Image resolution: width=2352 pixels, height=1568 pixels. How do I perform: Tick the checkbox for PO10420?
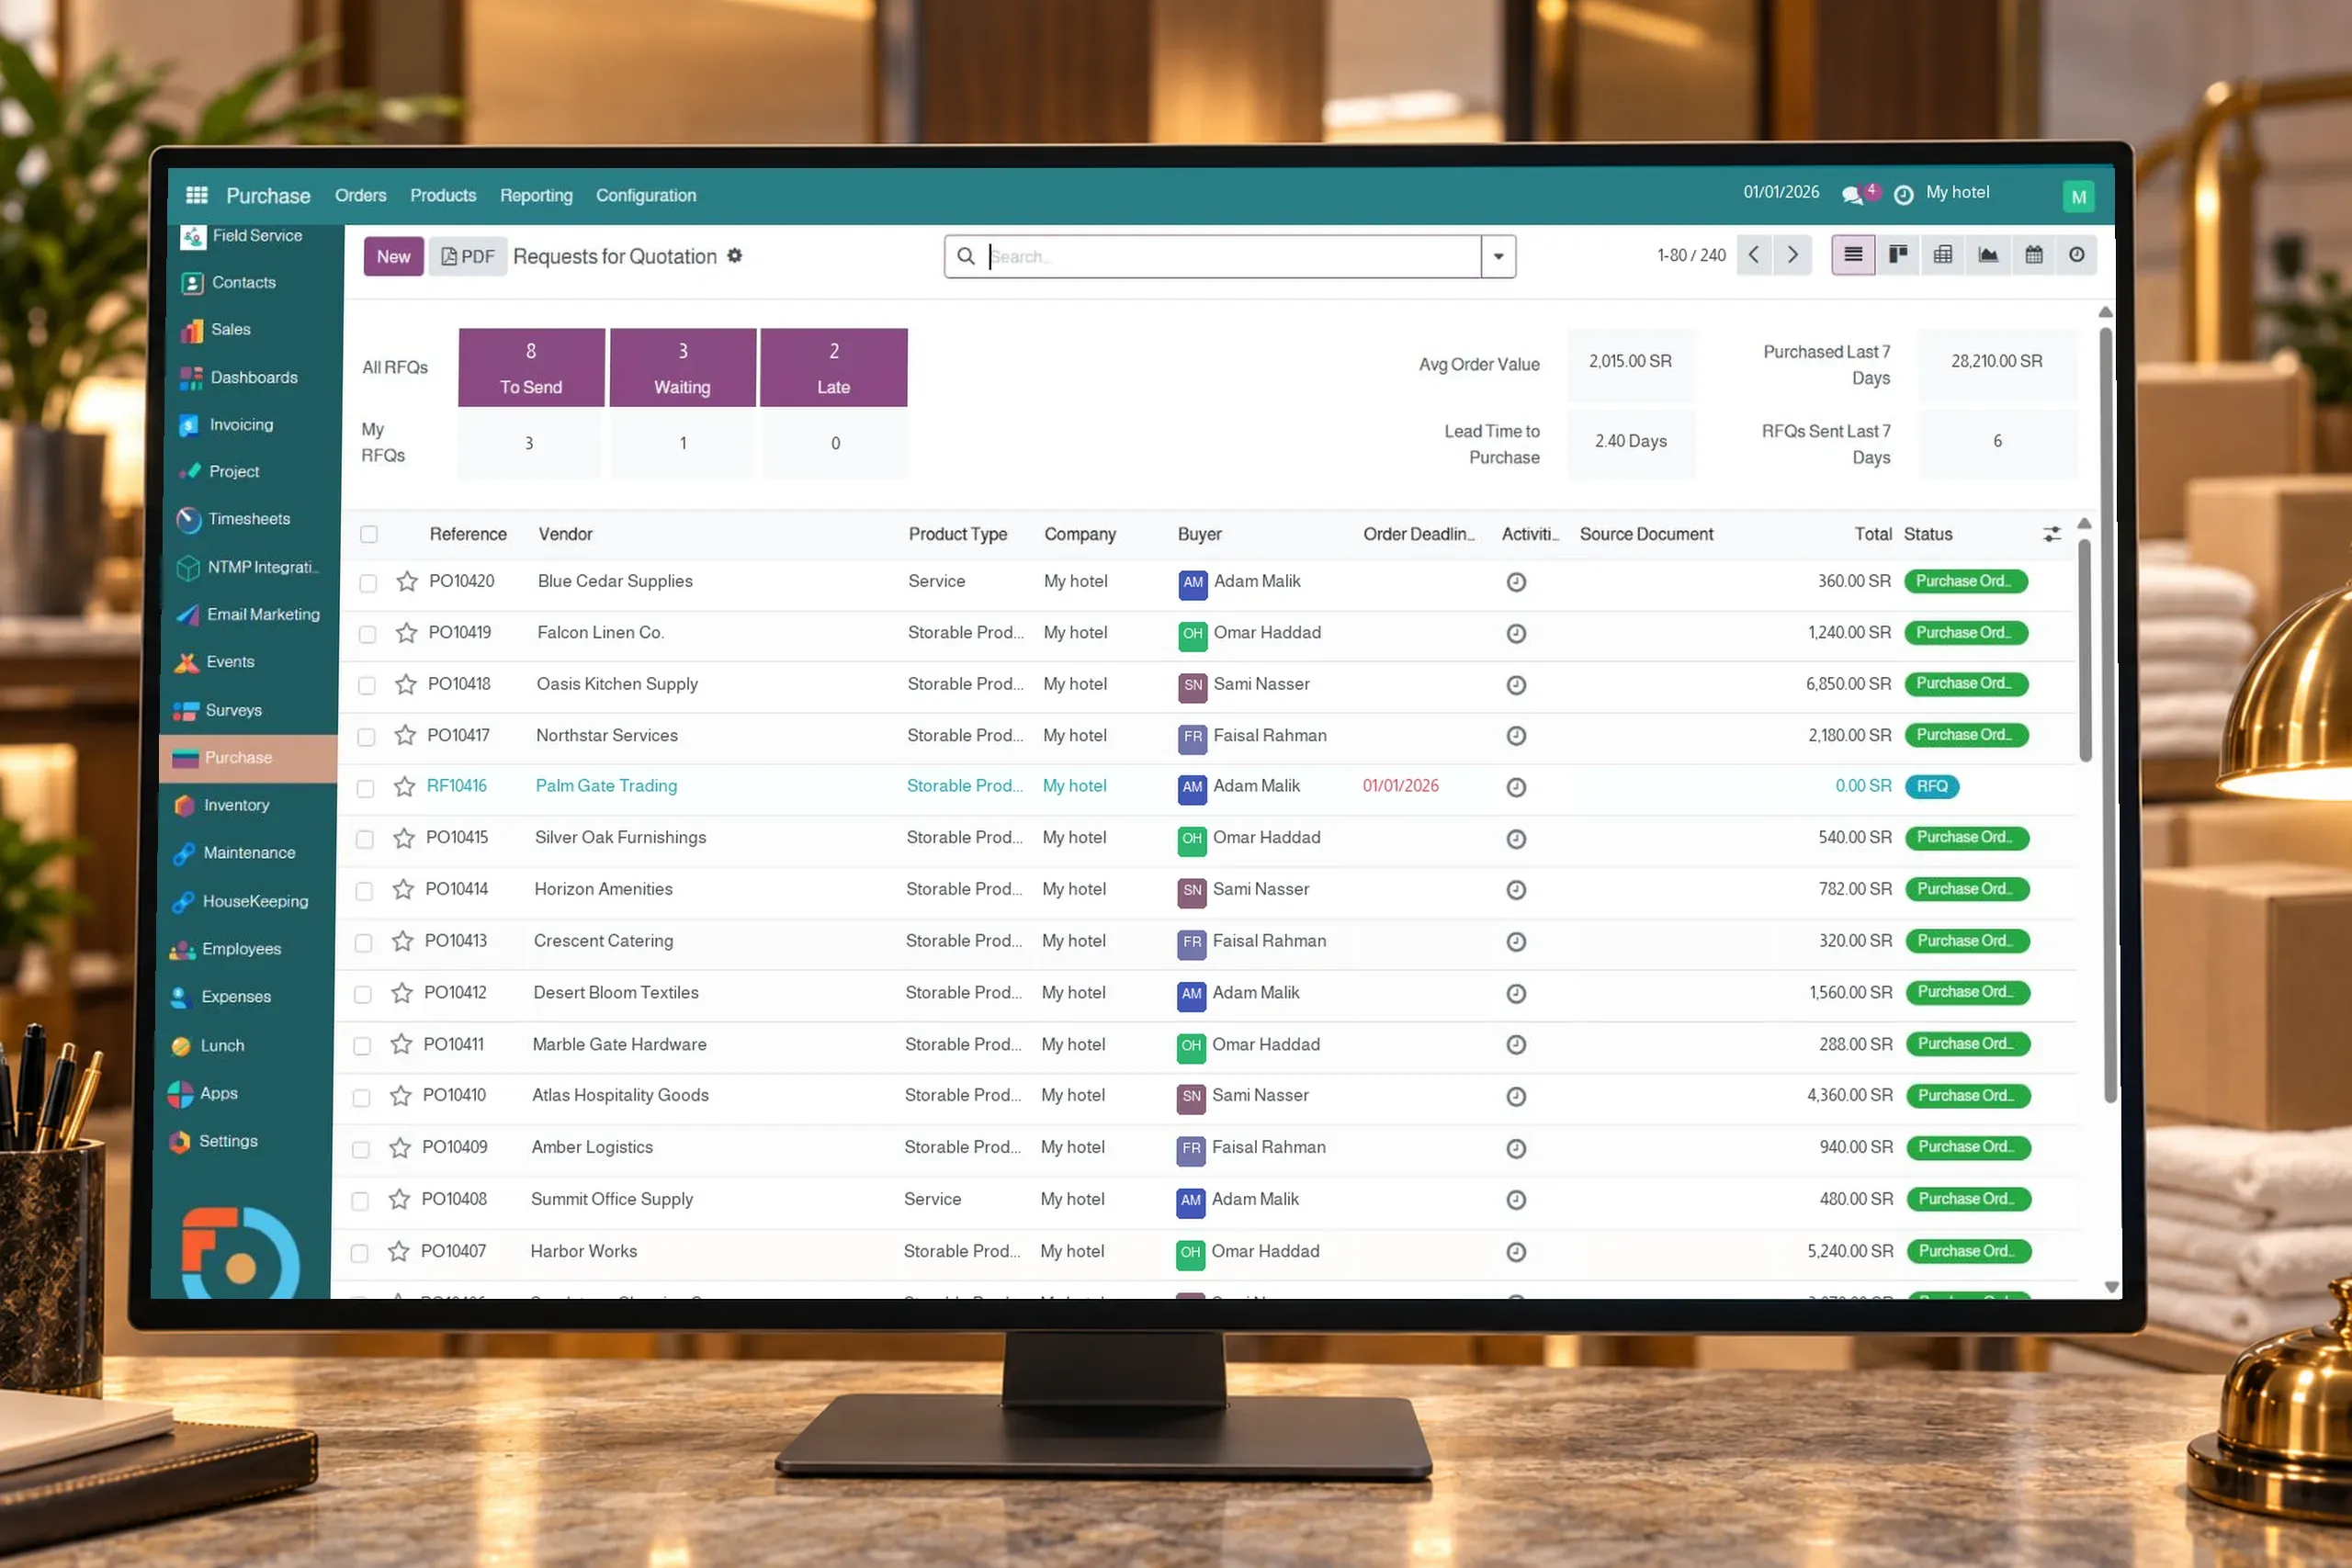[x=368, y=583]
